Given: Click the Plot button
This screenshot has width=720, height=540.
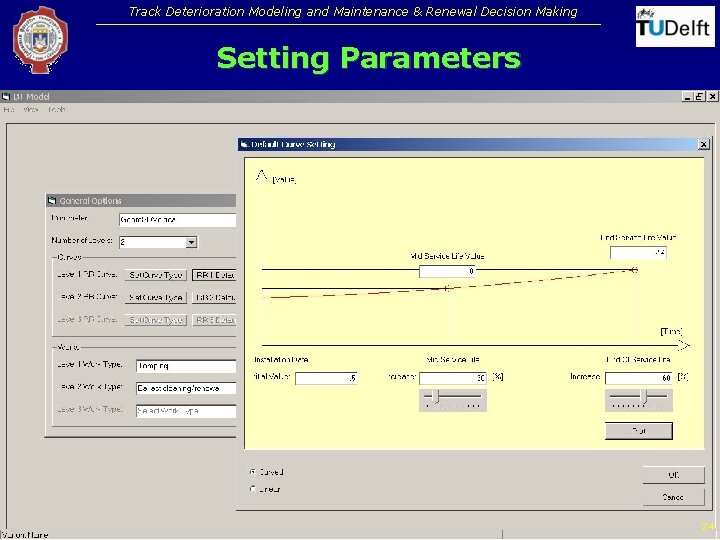Looking at the screenshot, I should point(639,431).
